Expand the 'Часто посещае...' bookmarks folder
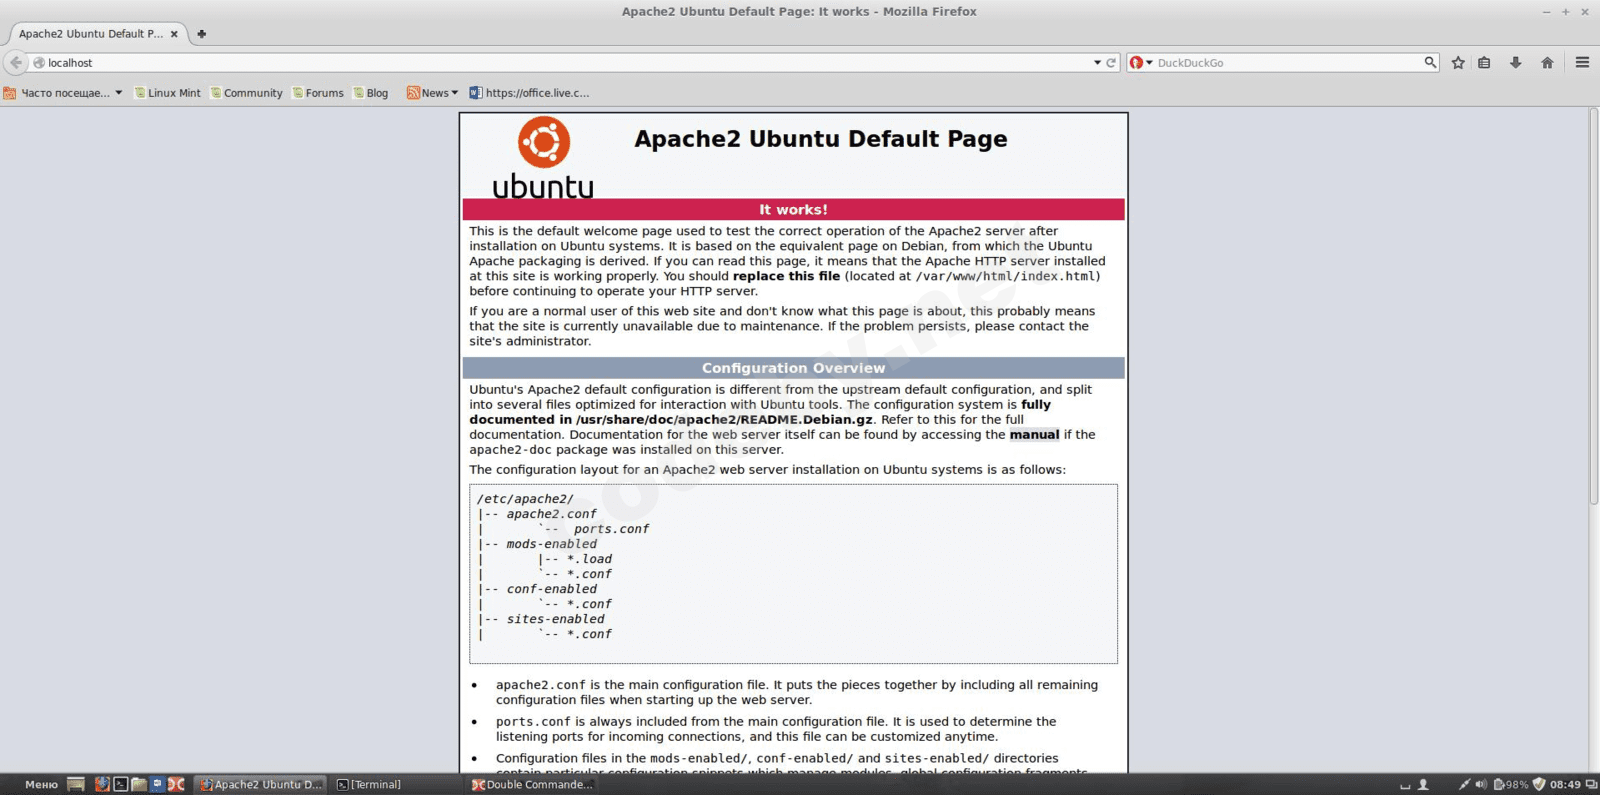This screenshot has width=1600, height=795. click(63, 93)
